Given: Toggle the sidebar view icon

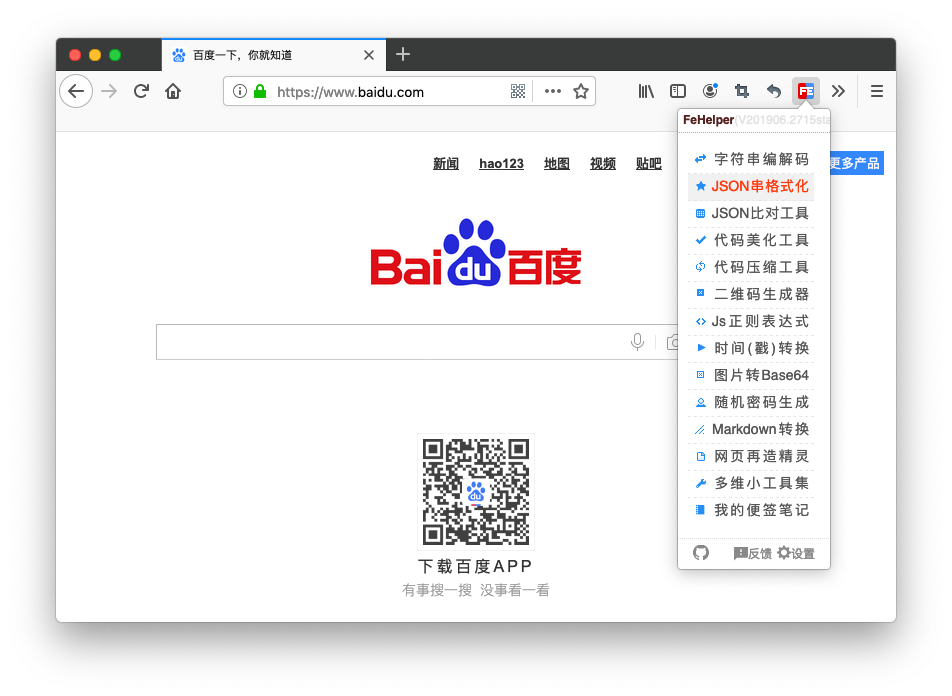Looking at the screenshot, I should pyautogui.click(x=678, y=92).
